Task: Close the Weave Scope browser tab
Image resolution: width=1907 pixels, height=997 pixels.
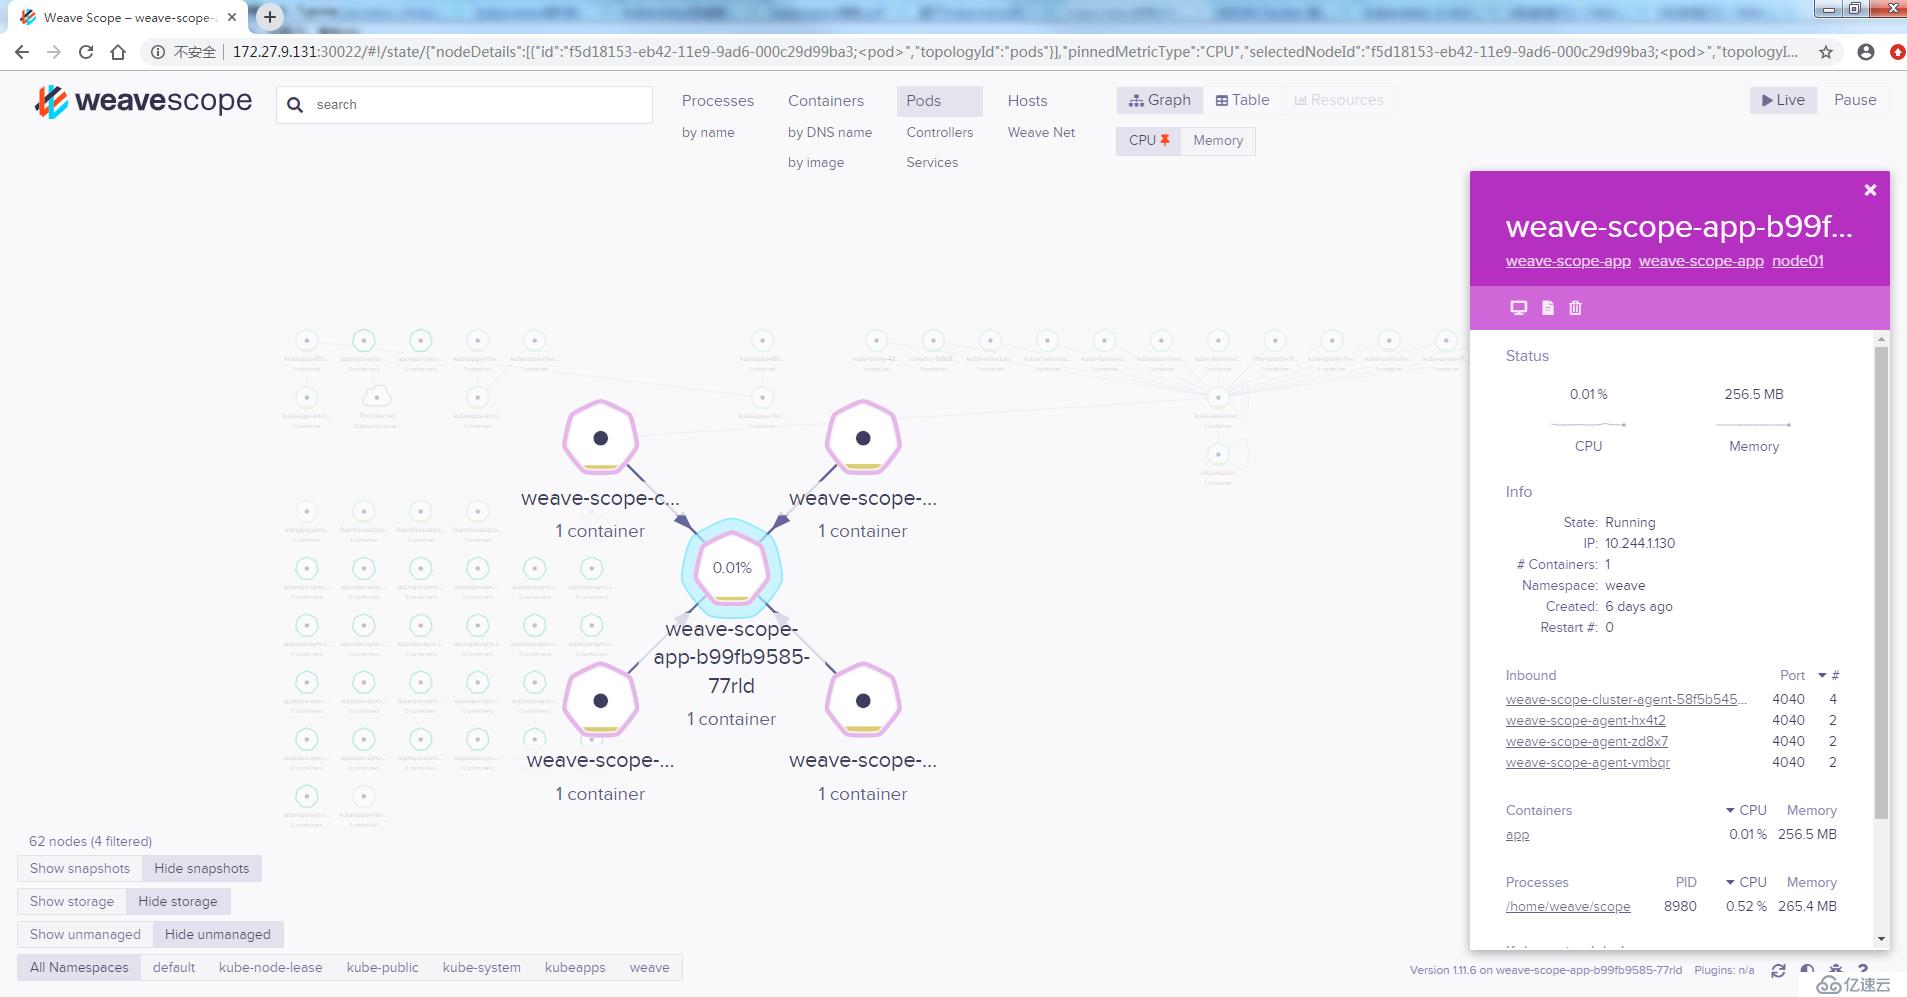Action: pyautogui.click(x=231, y=17)
